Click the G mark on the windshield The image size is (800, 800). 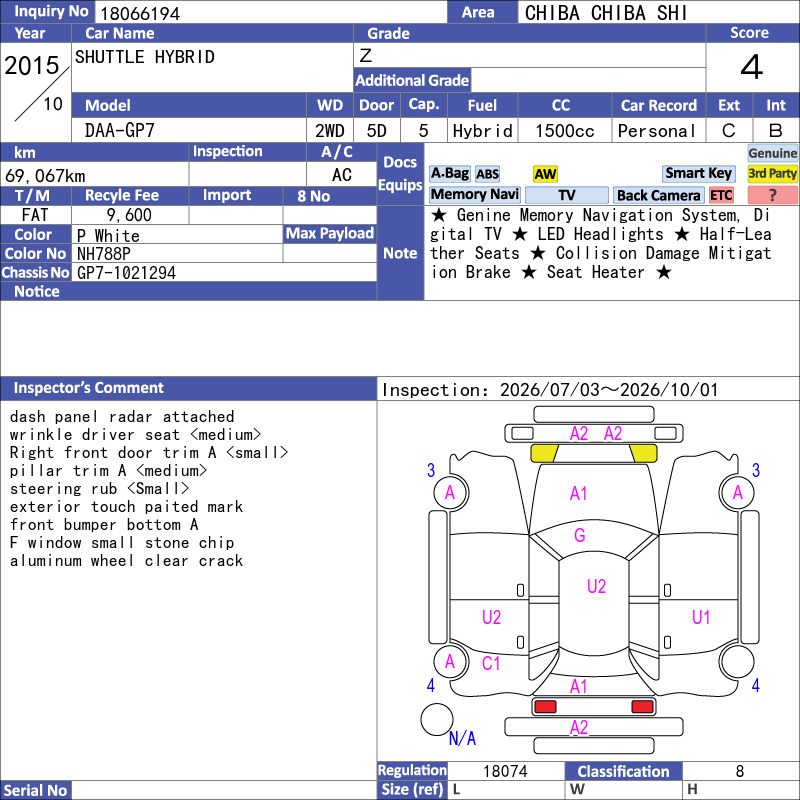click(580, 535)
